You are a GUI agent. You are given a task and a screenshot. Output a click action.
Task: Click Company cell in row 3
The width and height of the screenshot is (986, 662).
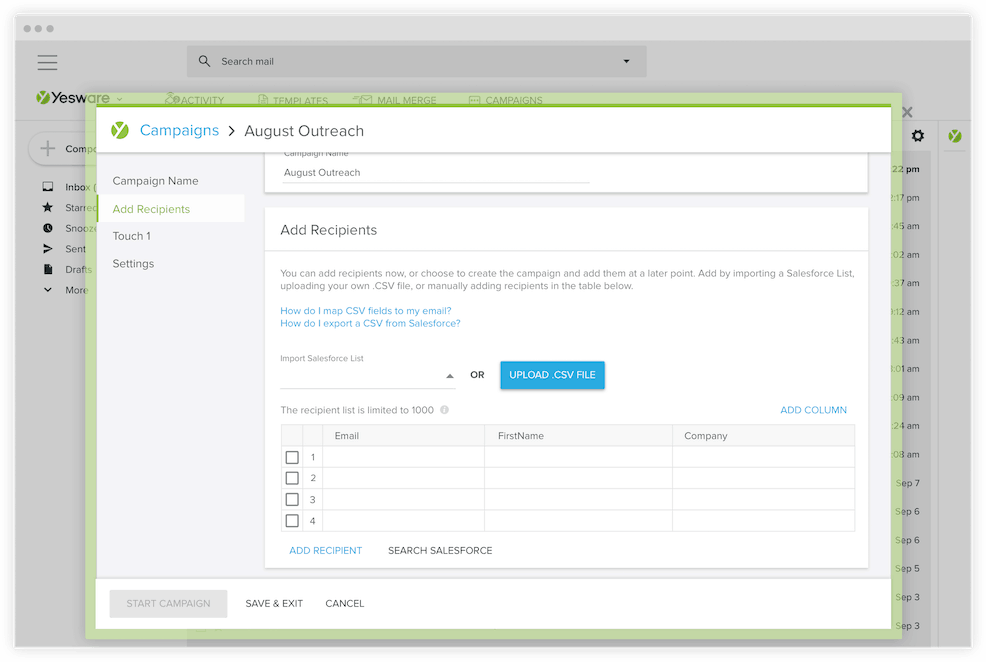click(763, 499)
